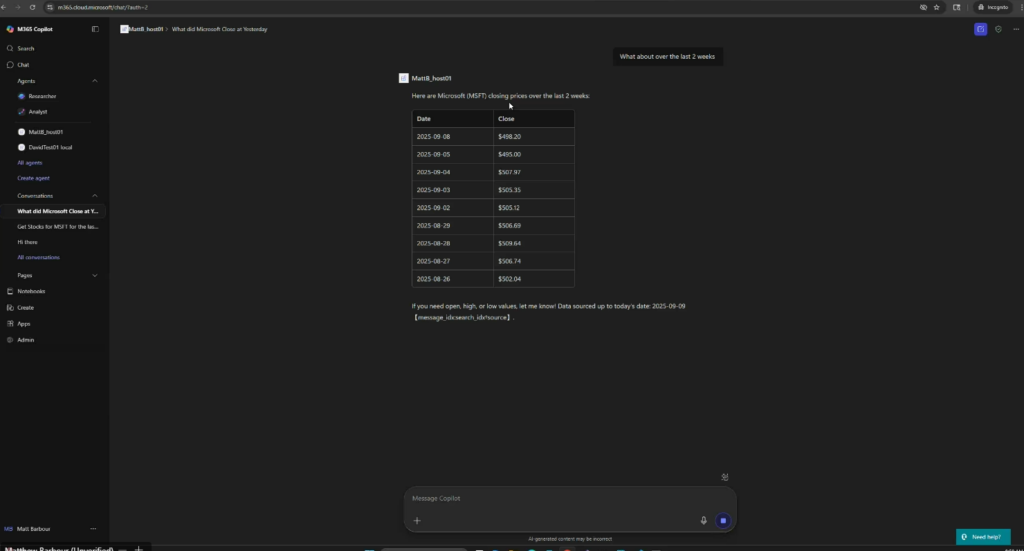
Task: Open the Analyst agent
Action: point(38,112)
